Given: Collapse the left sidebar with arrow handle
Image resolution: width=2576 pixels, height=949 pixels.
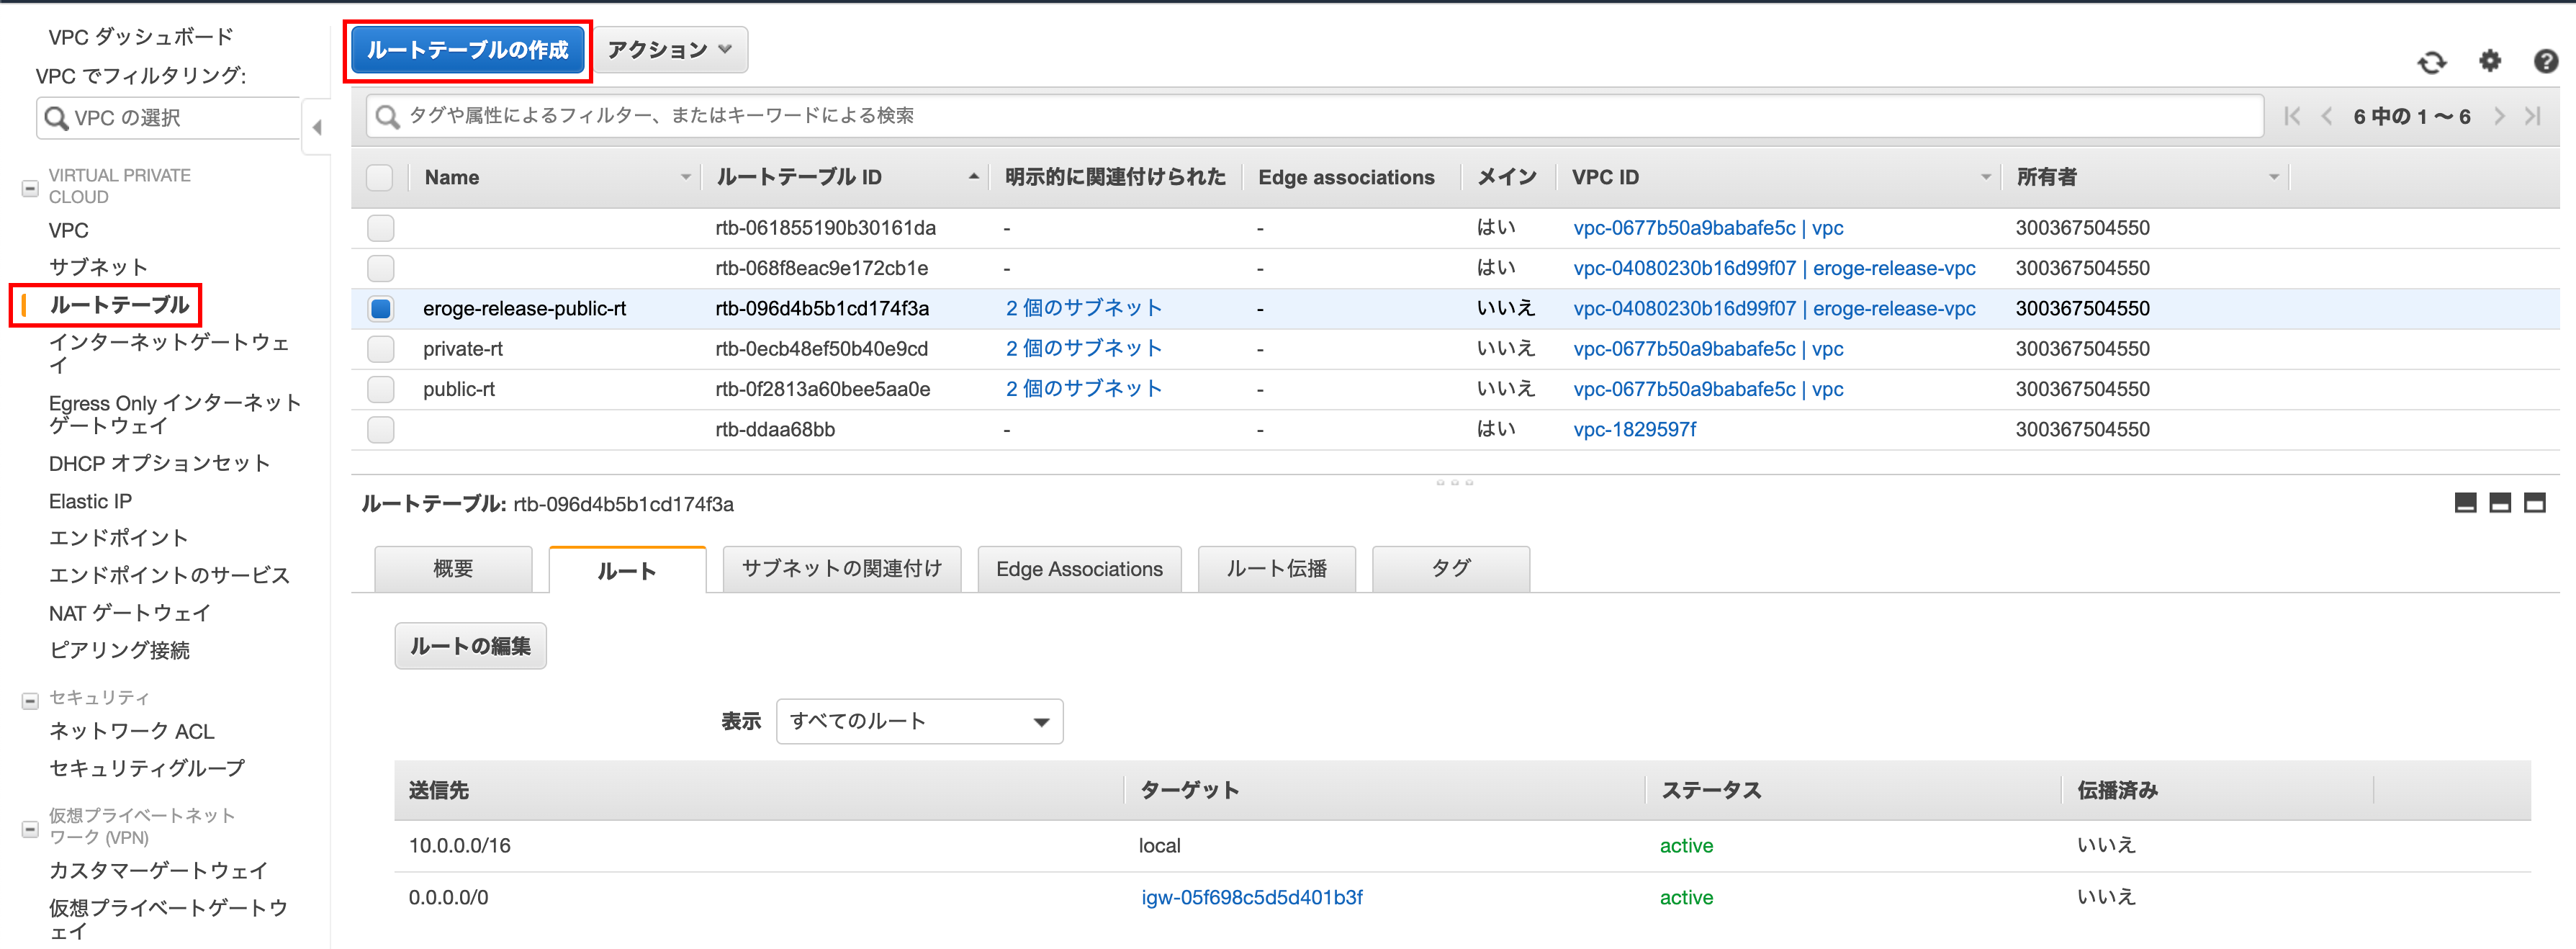Looking at the screenshot, I should pos(317,127).
